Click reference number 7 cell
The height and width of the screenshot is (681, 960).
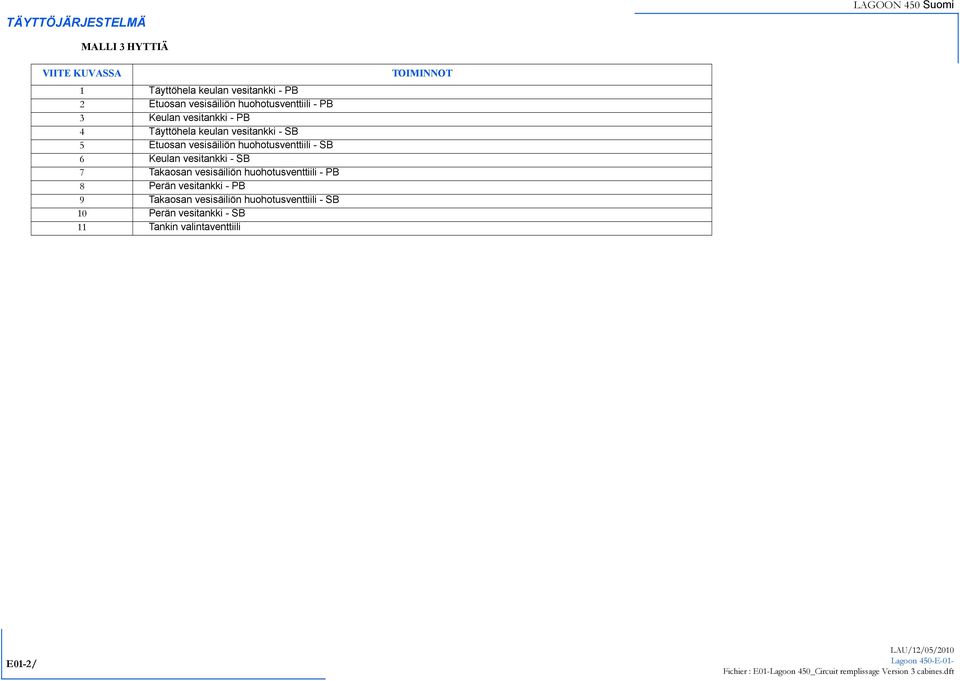(x=82, y=173)
